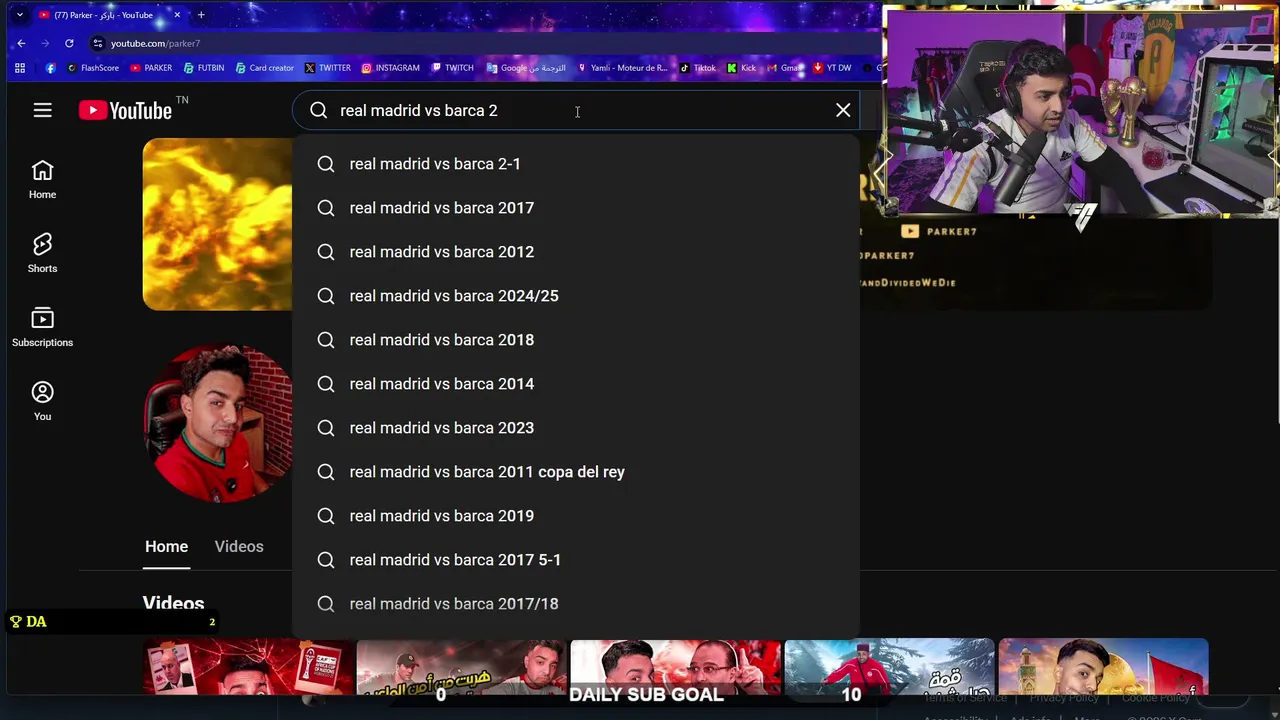The width and height of the screenshot is (1280, 720).
Task: Click the search icon beside copa del rey suggestion
Action: 326,472
